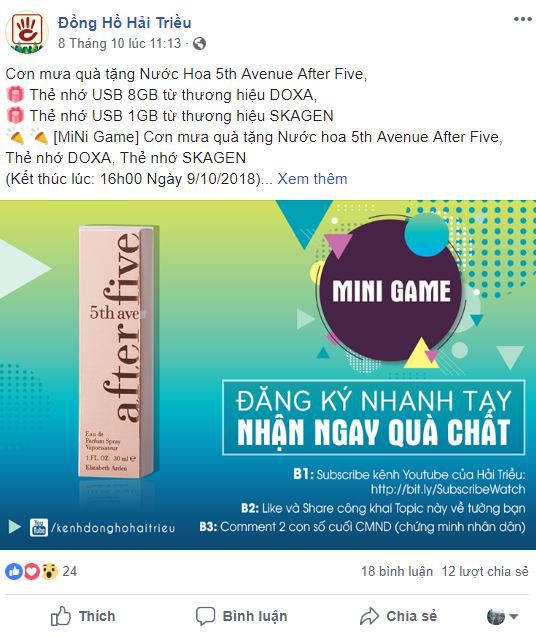Click the blue Like reaction icon

13,571
